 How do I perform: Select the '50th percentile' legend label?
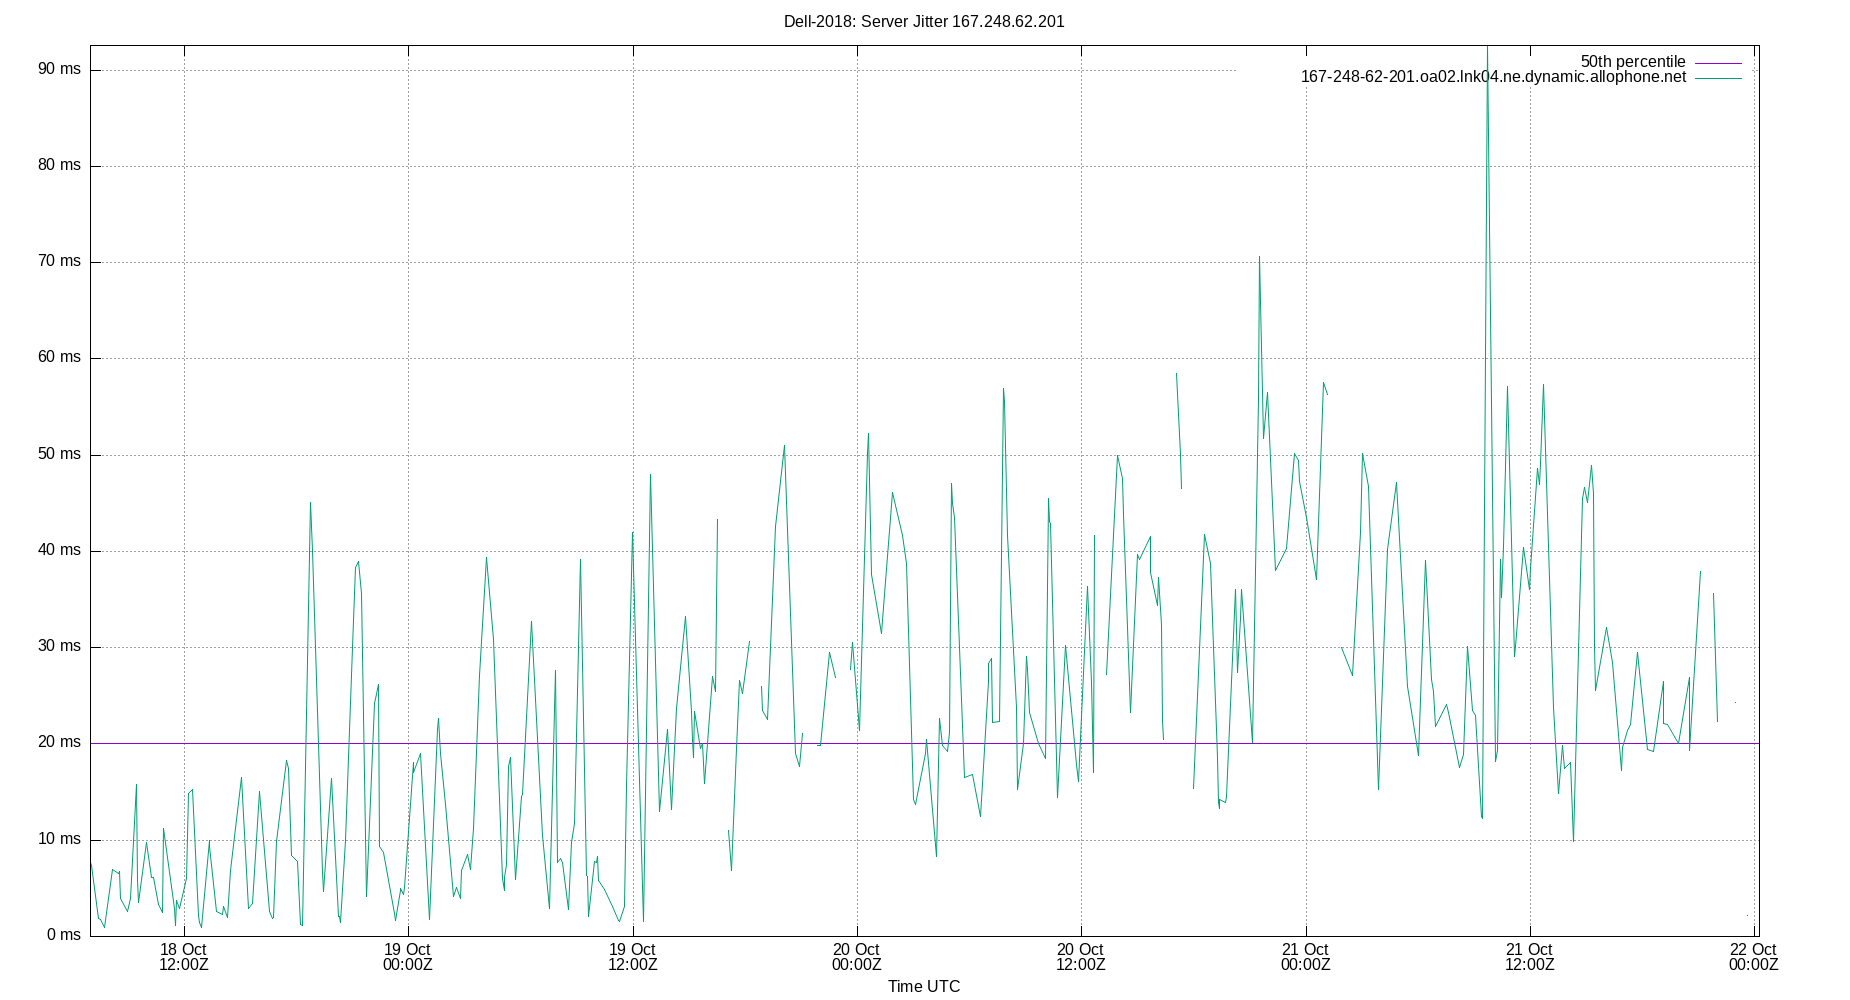[1633, 62]
